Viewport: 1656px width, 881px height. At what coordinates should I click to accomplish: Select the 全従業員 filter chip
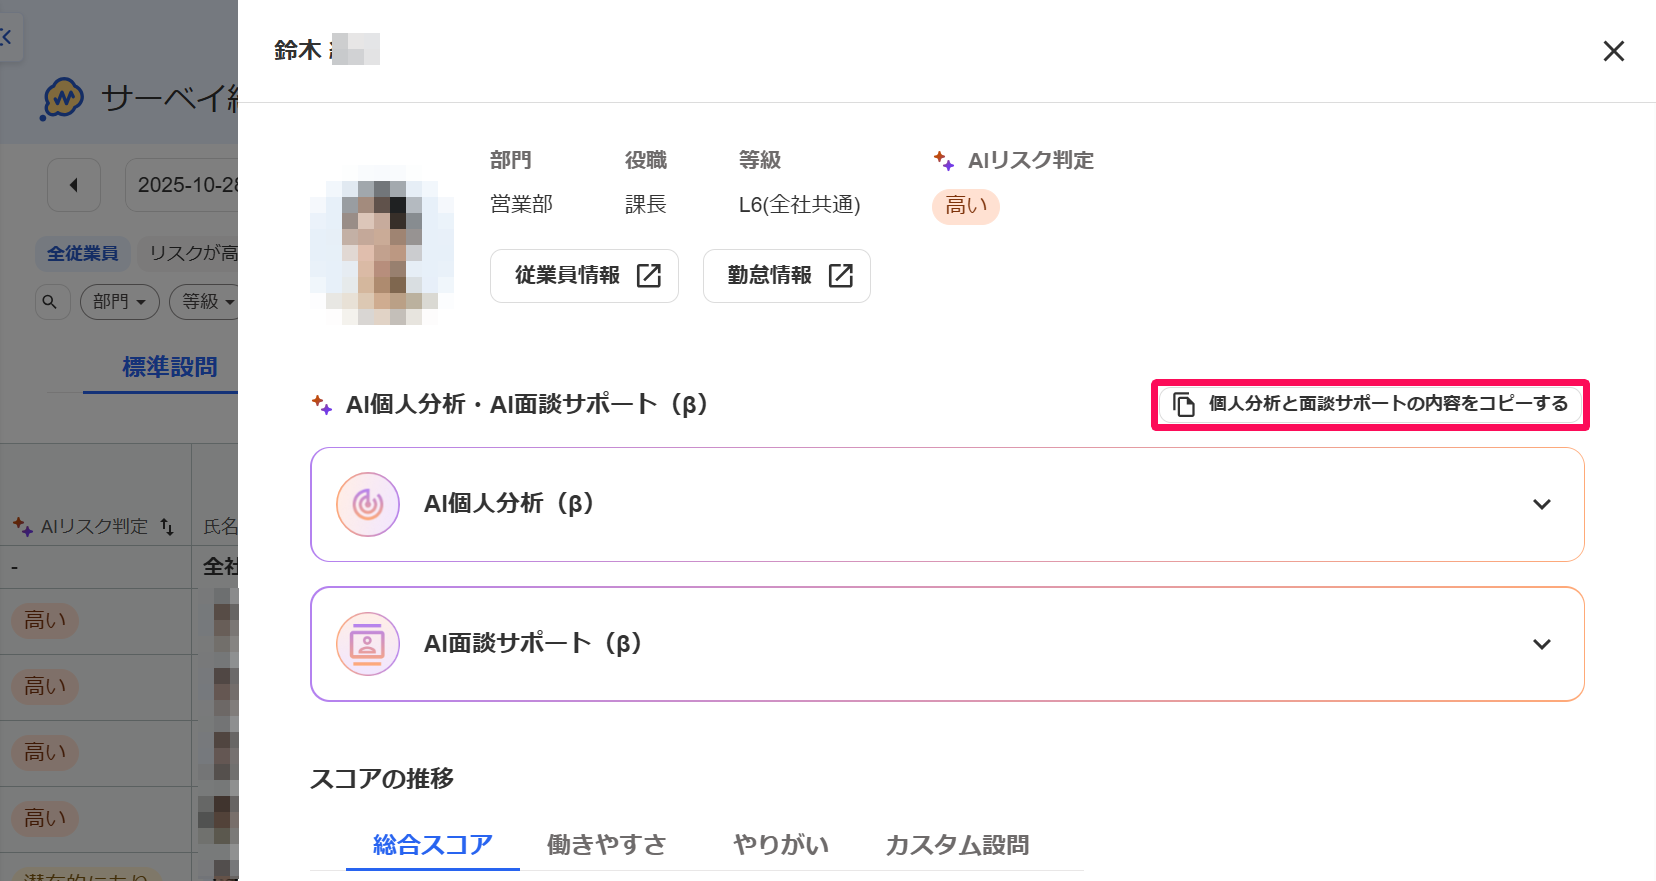coord(83,254)
